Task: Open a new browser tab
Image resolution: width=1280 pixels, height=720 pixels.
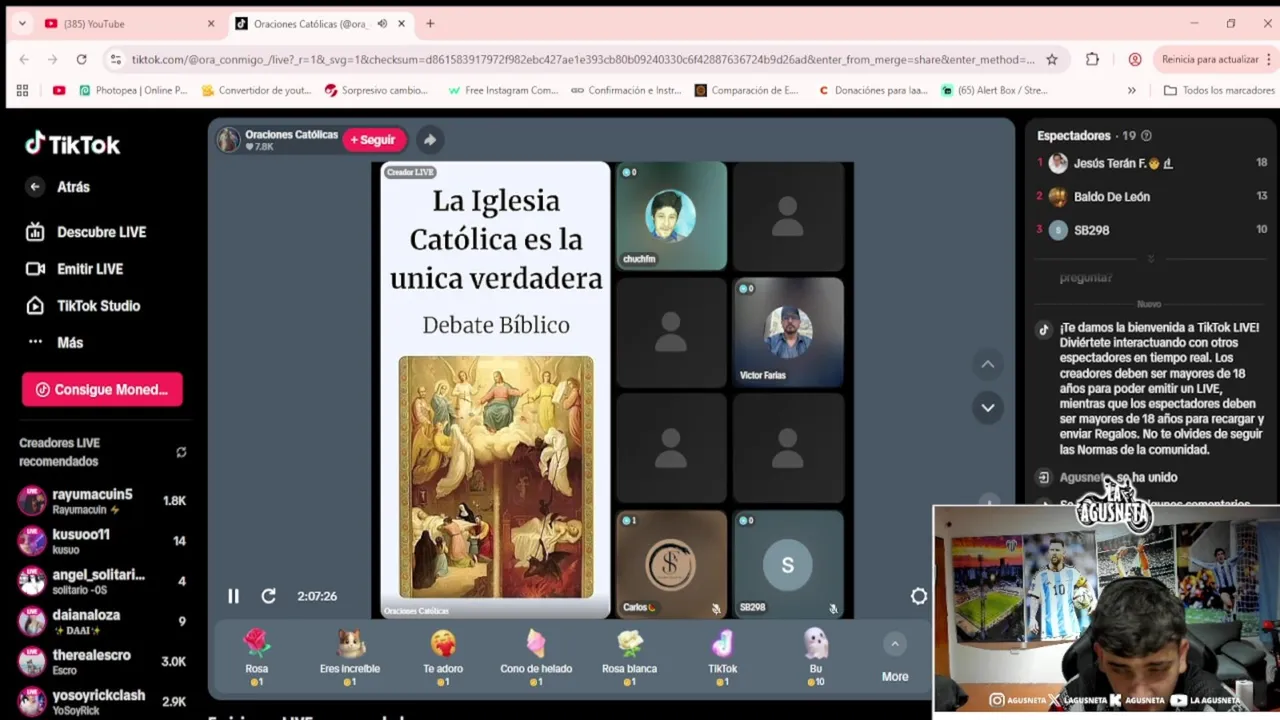Action: 430,24
